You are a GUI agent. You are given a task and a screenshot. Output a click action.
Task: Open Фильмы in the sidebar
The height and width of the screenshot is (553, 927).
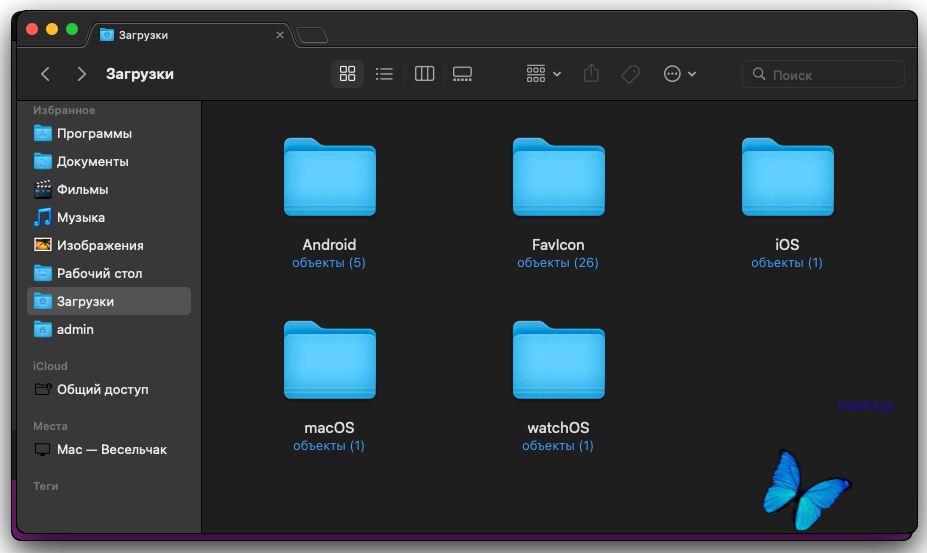click(109, 189)
